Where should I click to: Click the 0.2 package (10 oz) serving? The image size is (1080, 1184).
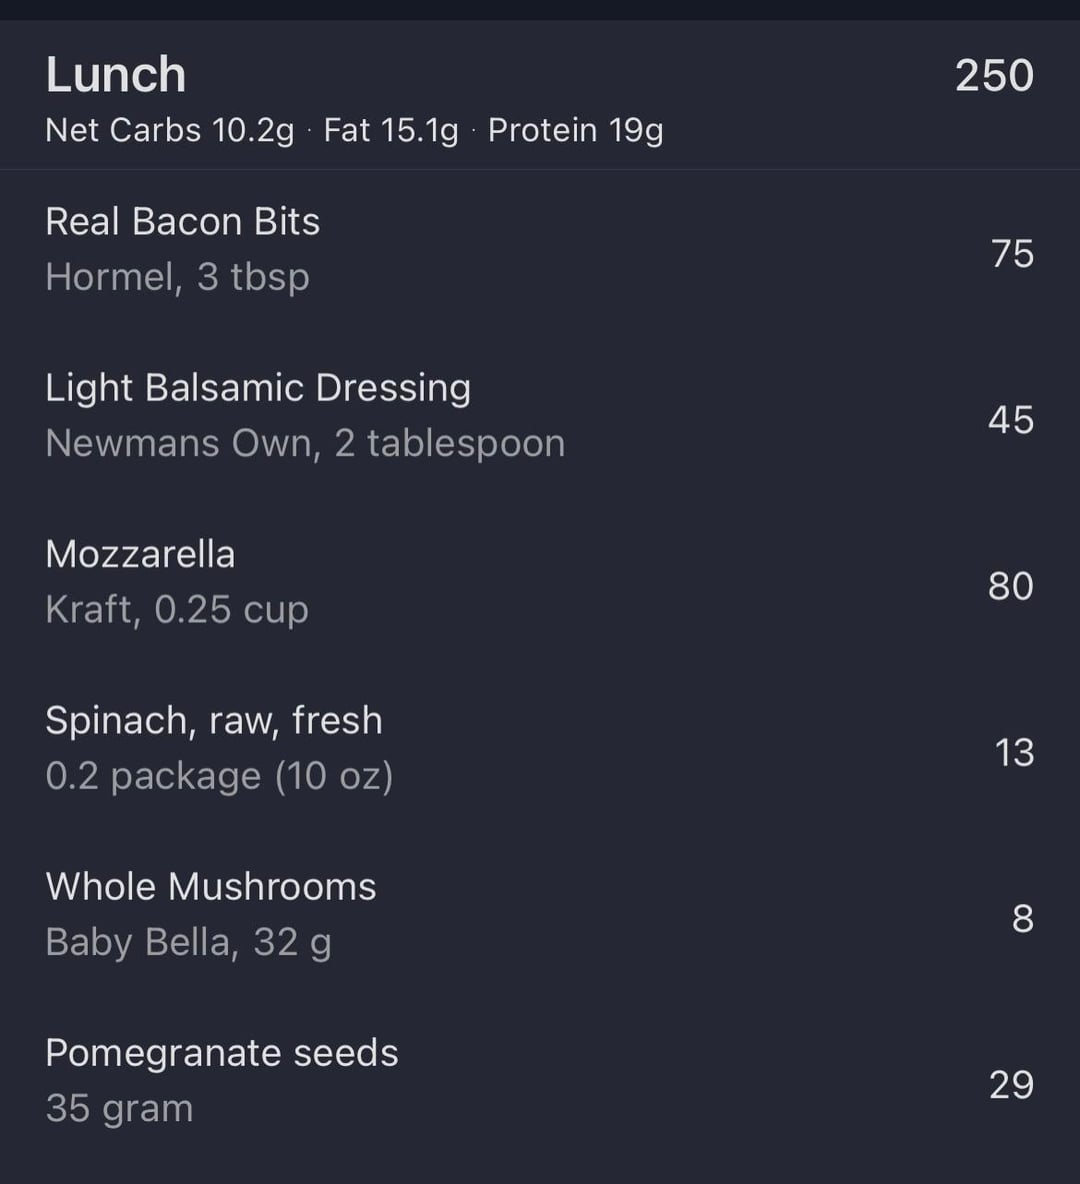[219, 776]
